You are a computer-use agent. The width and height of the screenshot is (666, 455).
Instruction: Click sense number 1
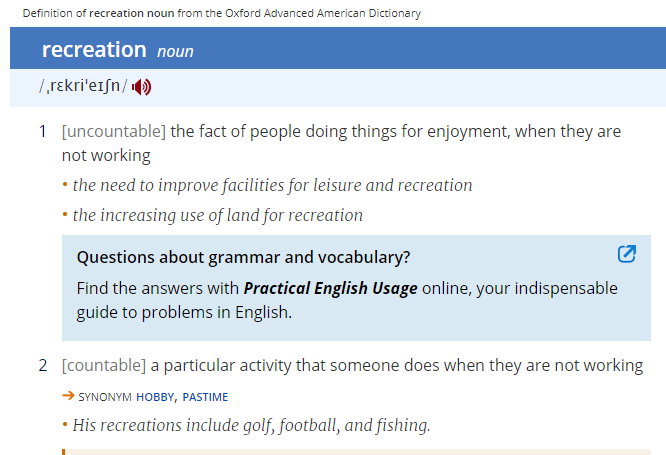[42, 132]
